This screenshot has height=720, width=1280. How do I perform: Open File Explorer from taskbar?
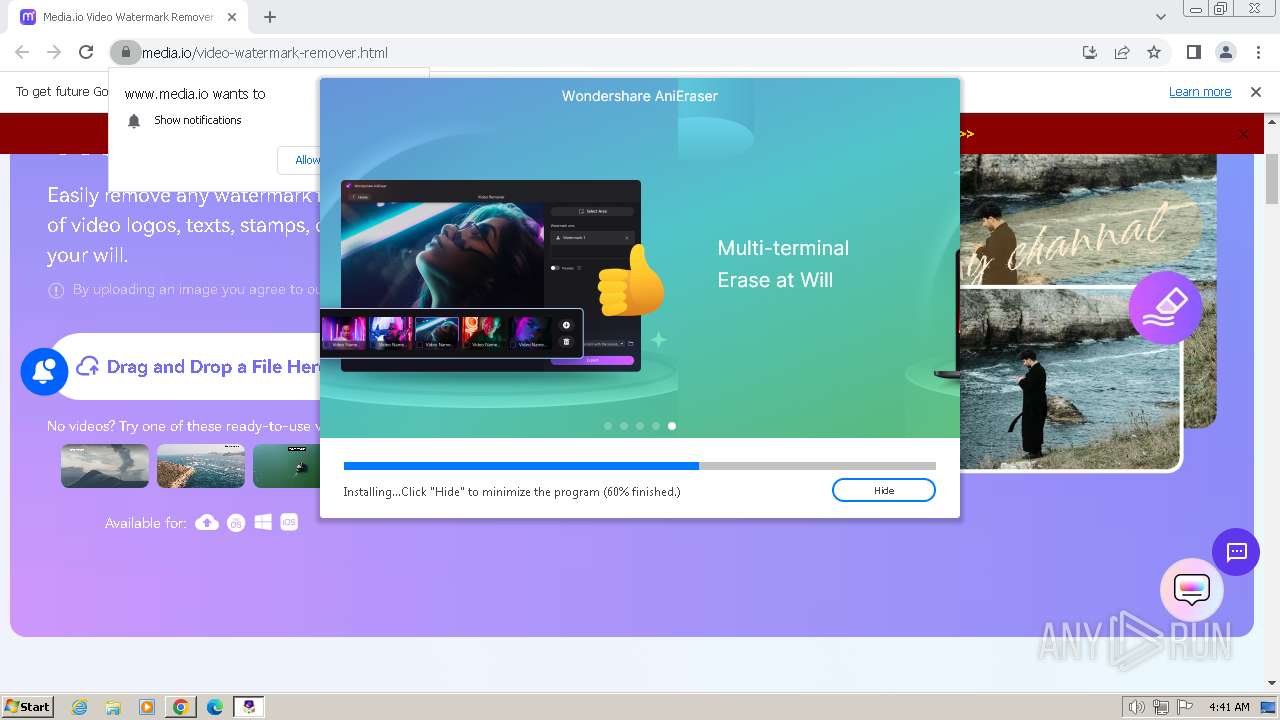[x=113, y=707]
